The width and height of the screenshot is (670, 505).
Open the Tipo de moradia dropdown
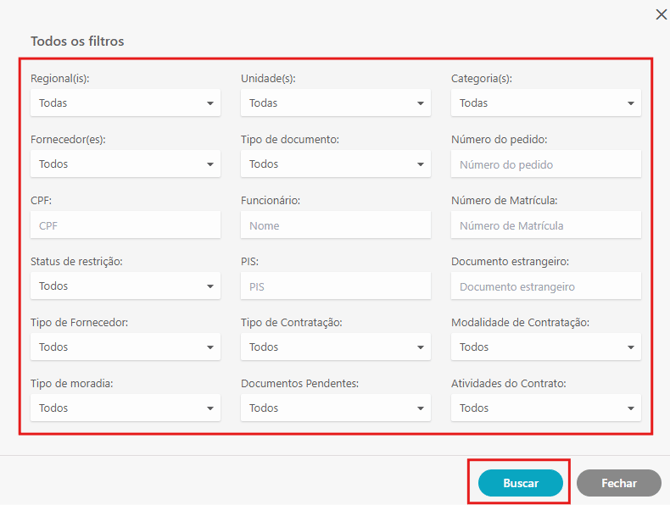[125, 408]
